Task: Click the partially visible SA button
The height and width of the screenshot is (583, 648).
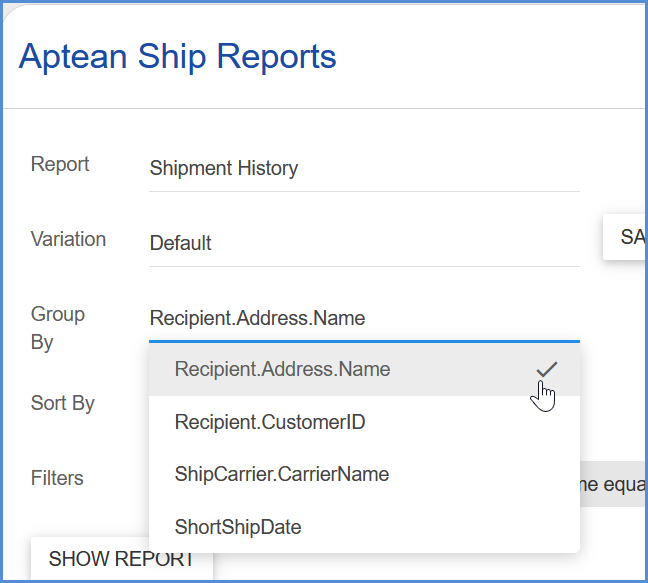Action: 625,237
